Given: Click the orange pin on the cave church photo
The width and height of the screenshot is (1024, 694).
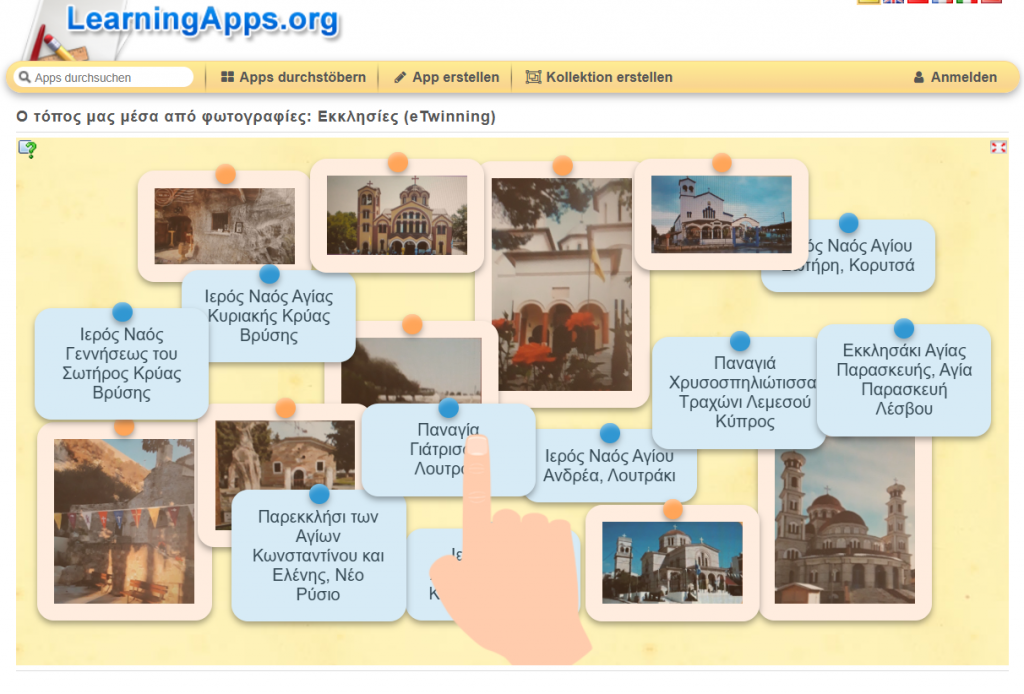Looking at the screenshot, I should point(225,175).
